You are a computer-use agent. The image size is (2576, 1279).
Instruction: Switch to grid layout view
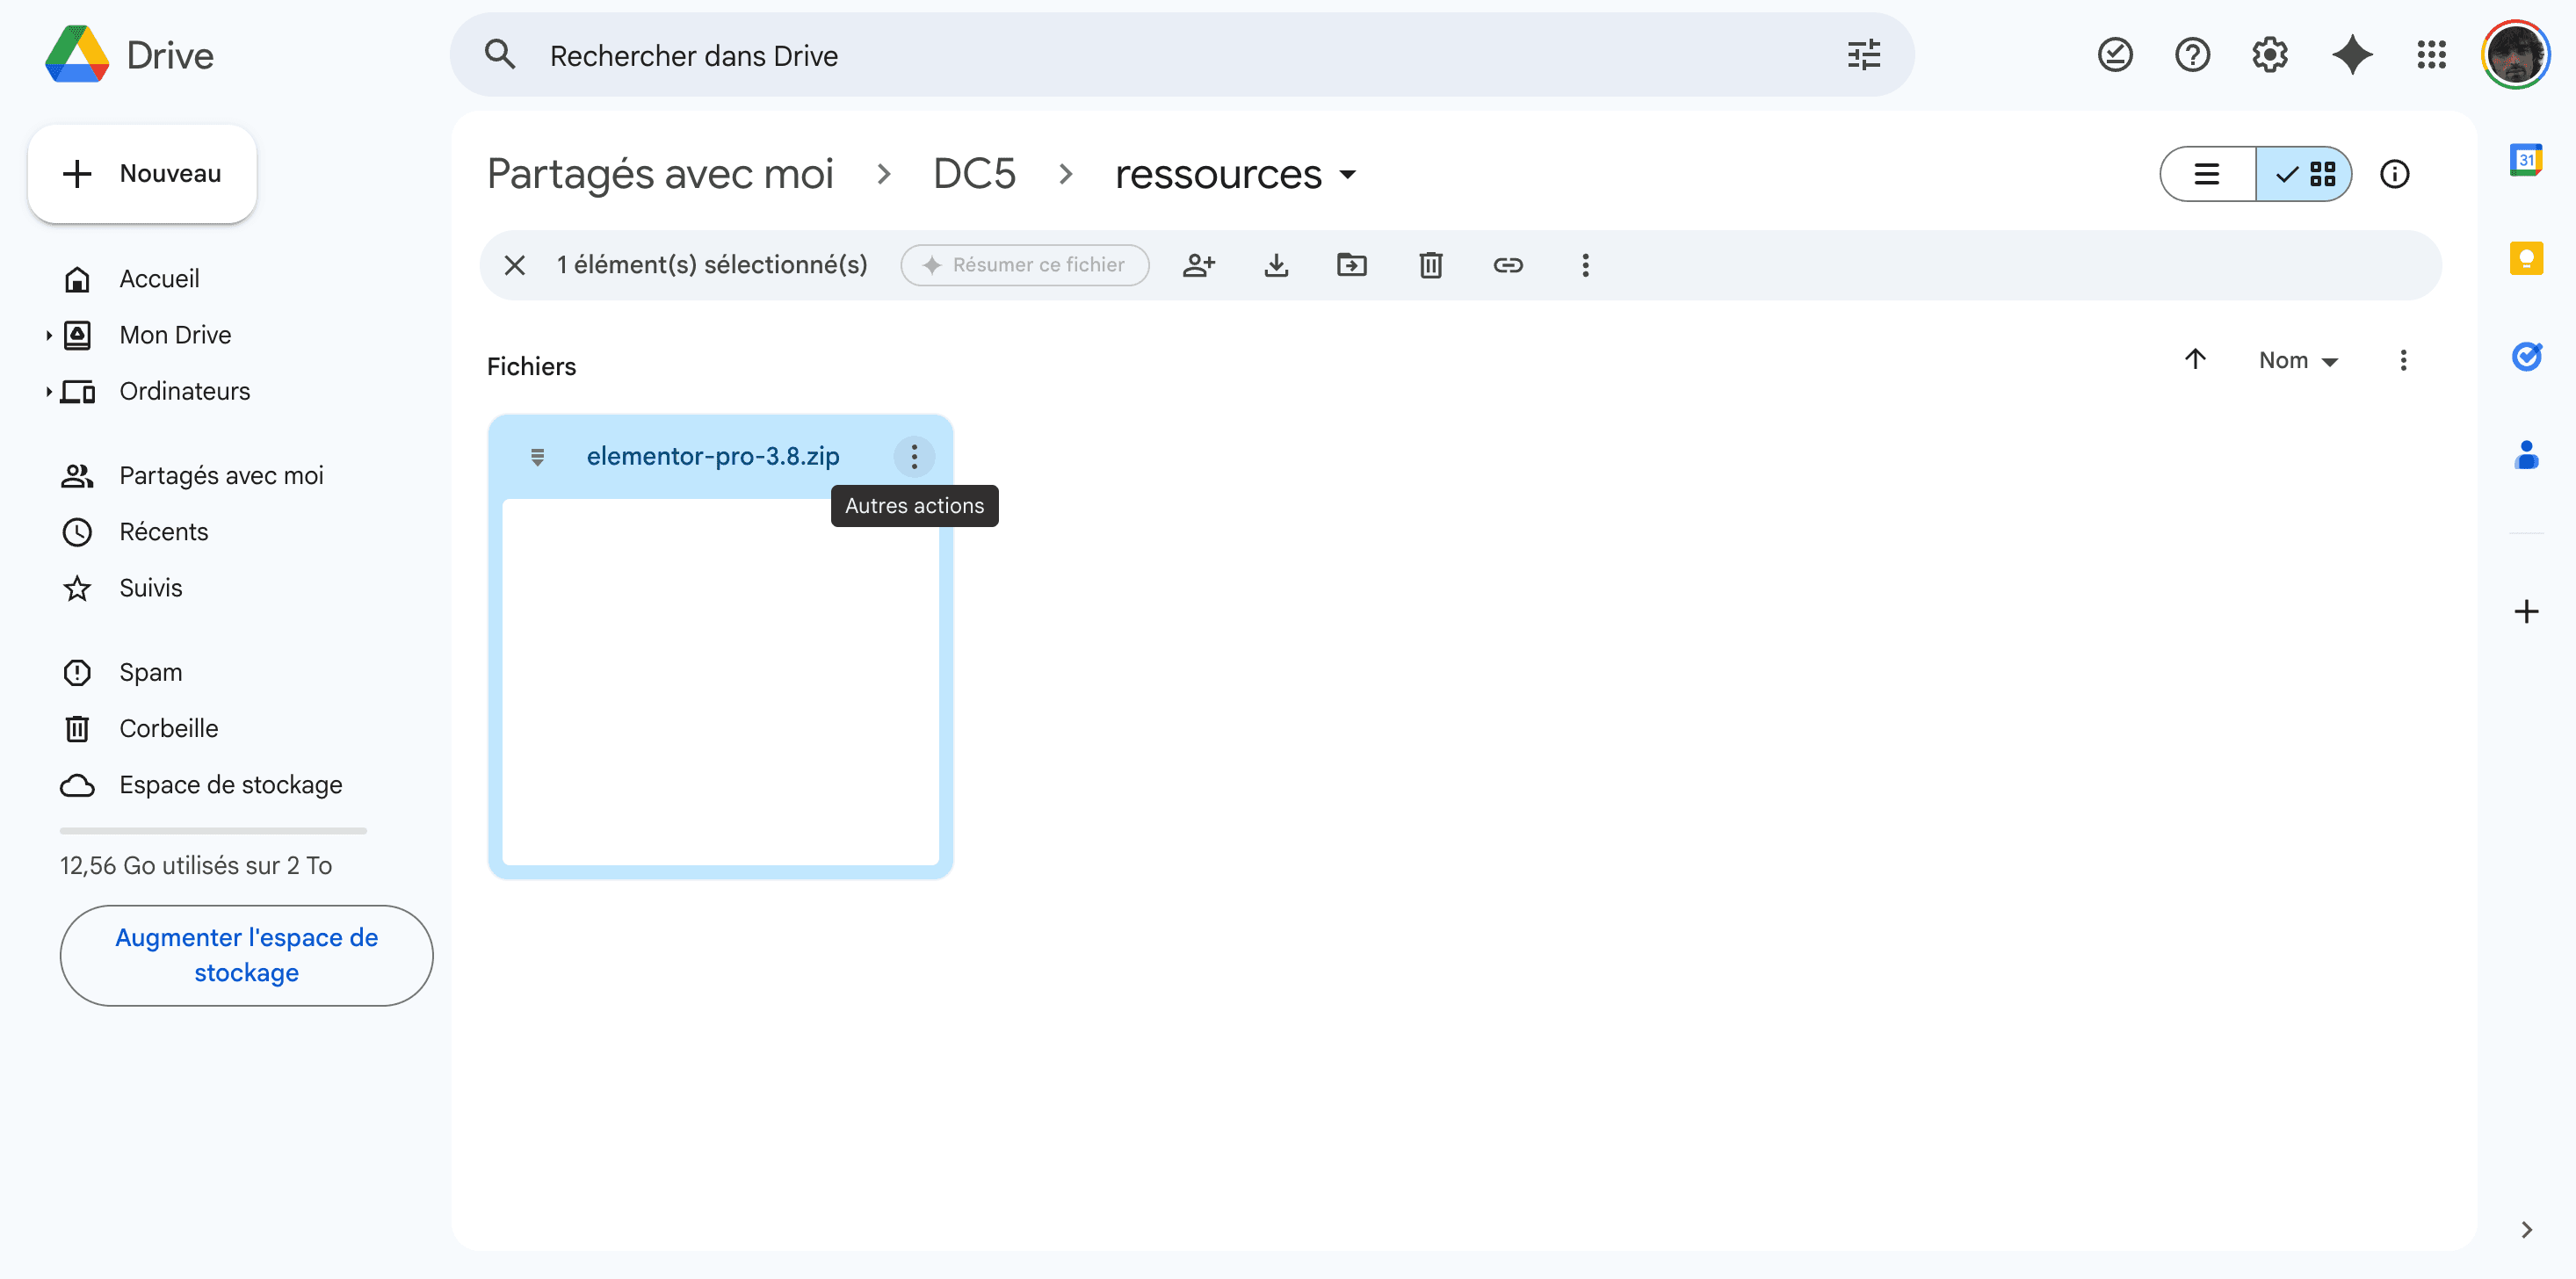click(2304, 174)
